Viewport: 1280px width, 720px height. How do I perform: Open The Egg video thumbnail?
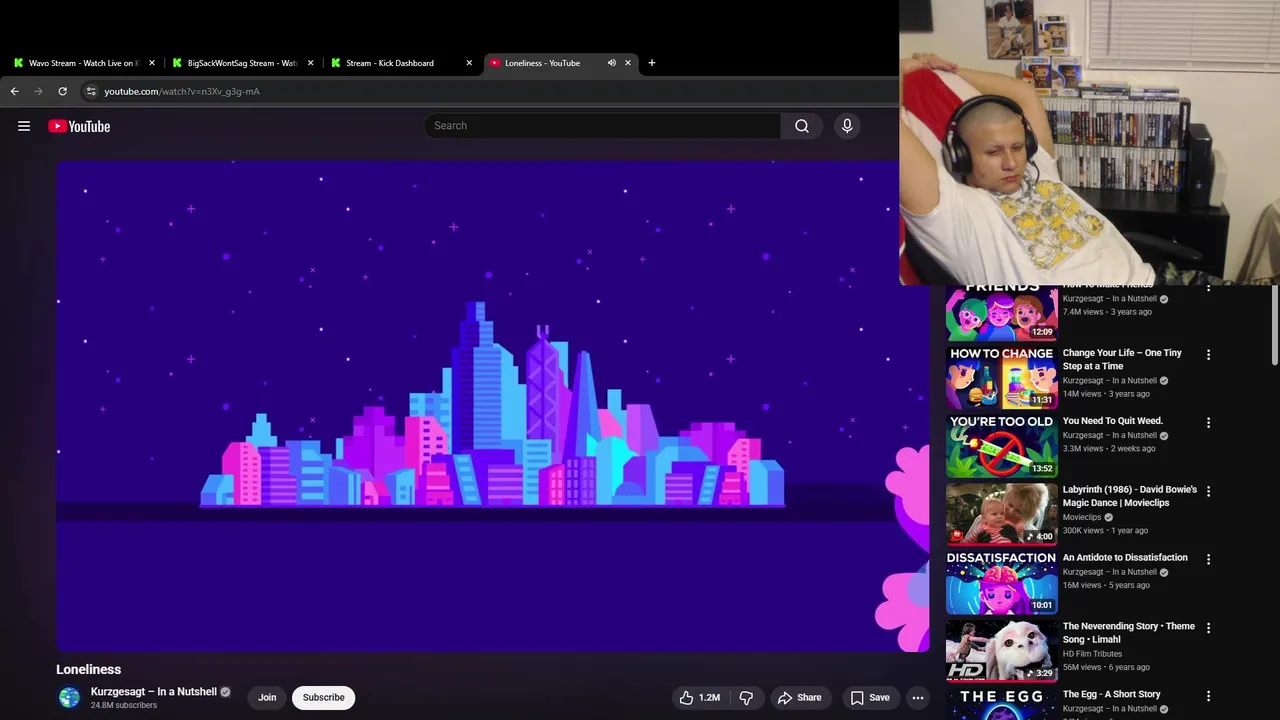pyautogui.click(x=1002, y=704)
